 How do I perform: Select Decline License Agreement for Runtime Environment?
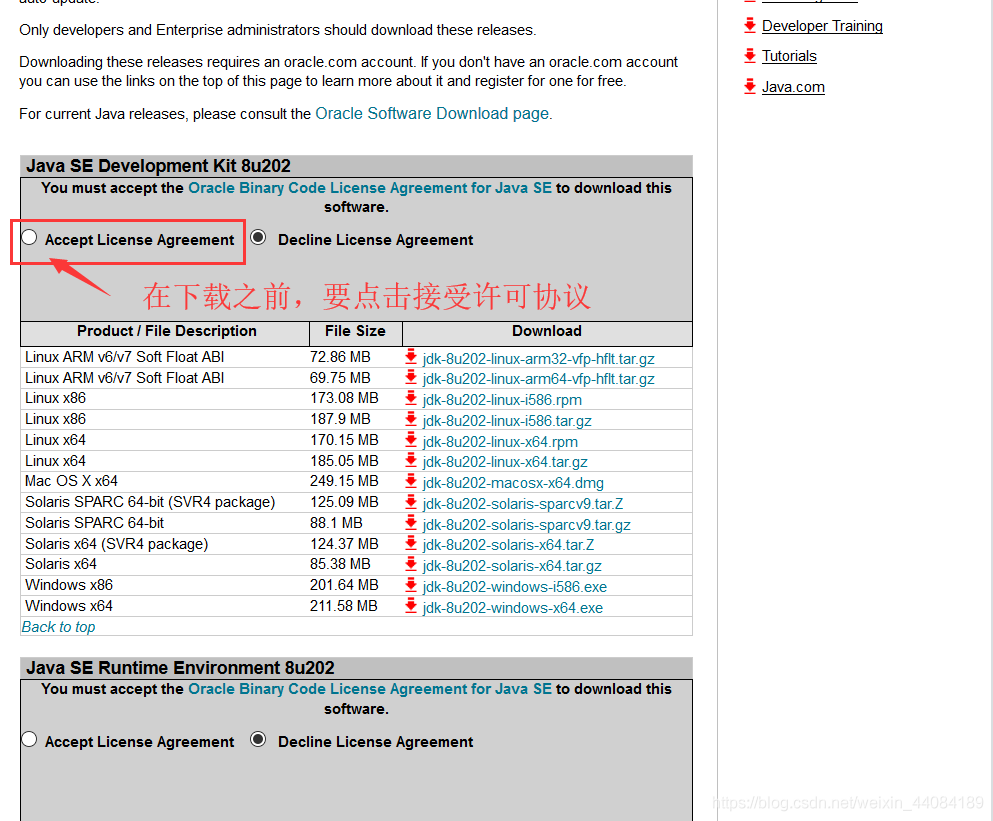coord(258,739)
